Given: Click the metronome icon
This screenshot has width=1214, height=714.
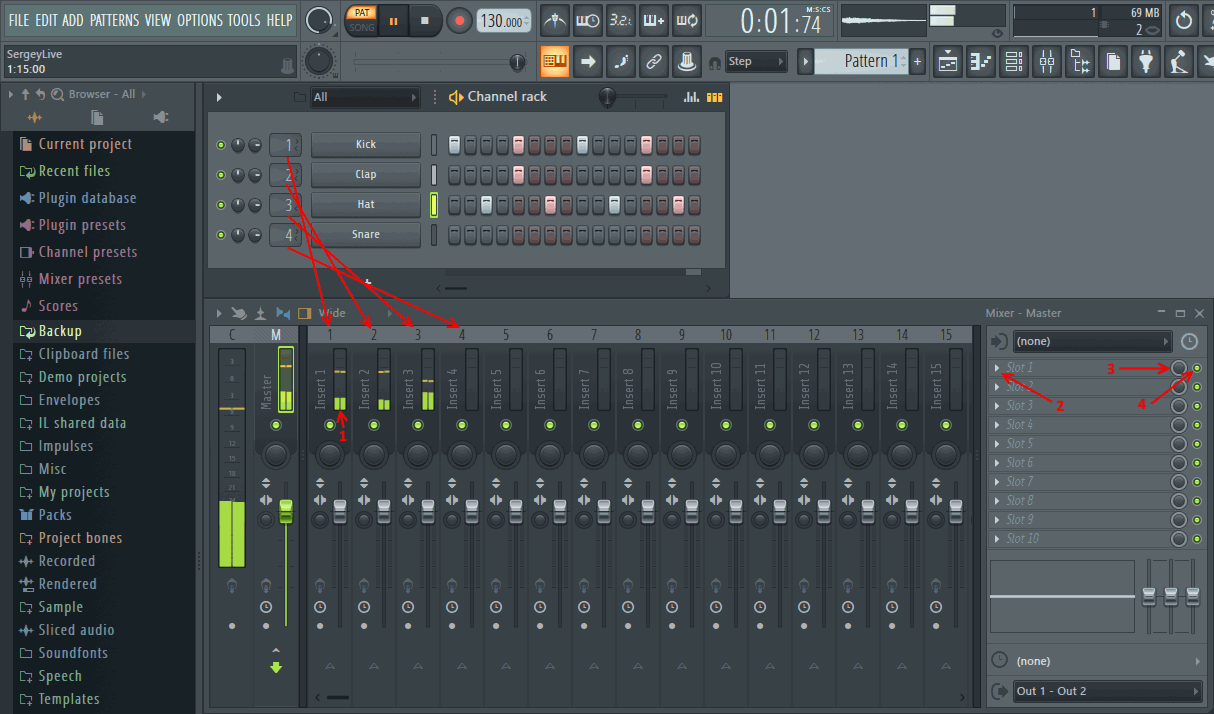Looking at the screenshot, I should [555, 20].
